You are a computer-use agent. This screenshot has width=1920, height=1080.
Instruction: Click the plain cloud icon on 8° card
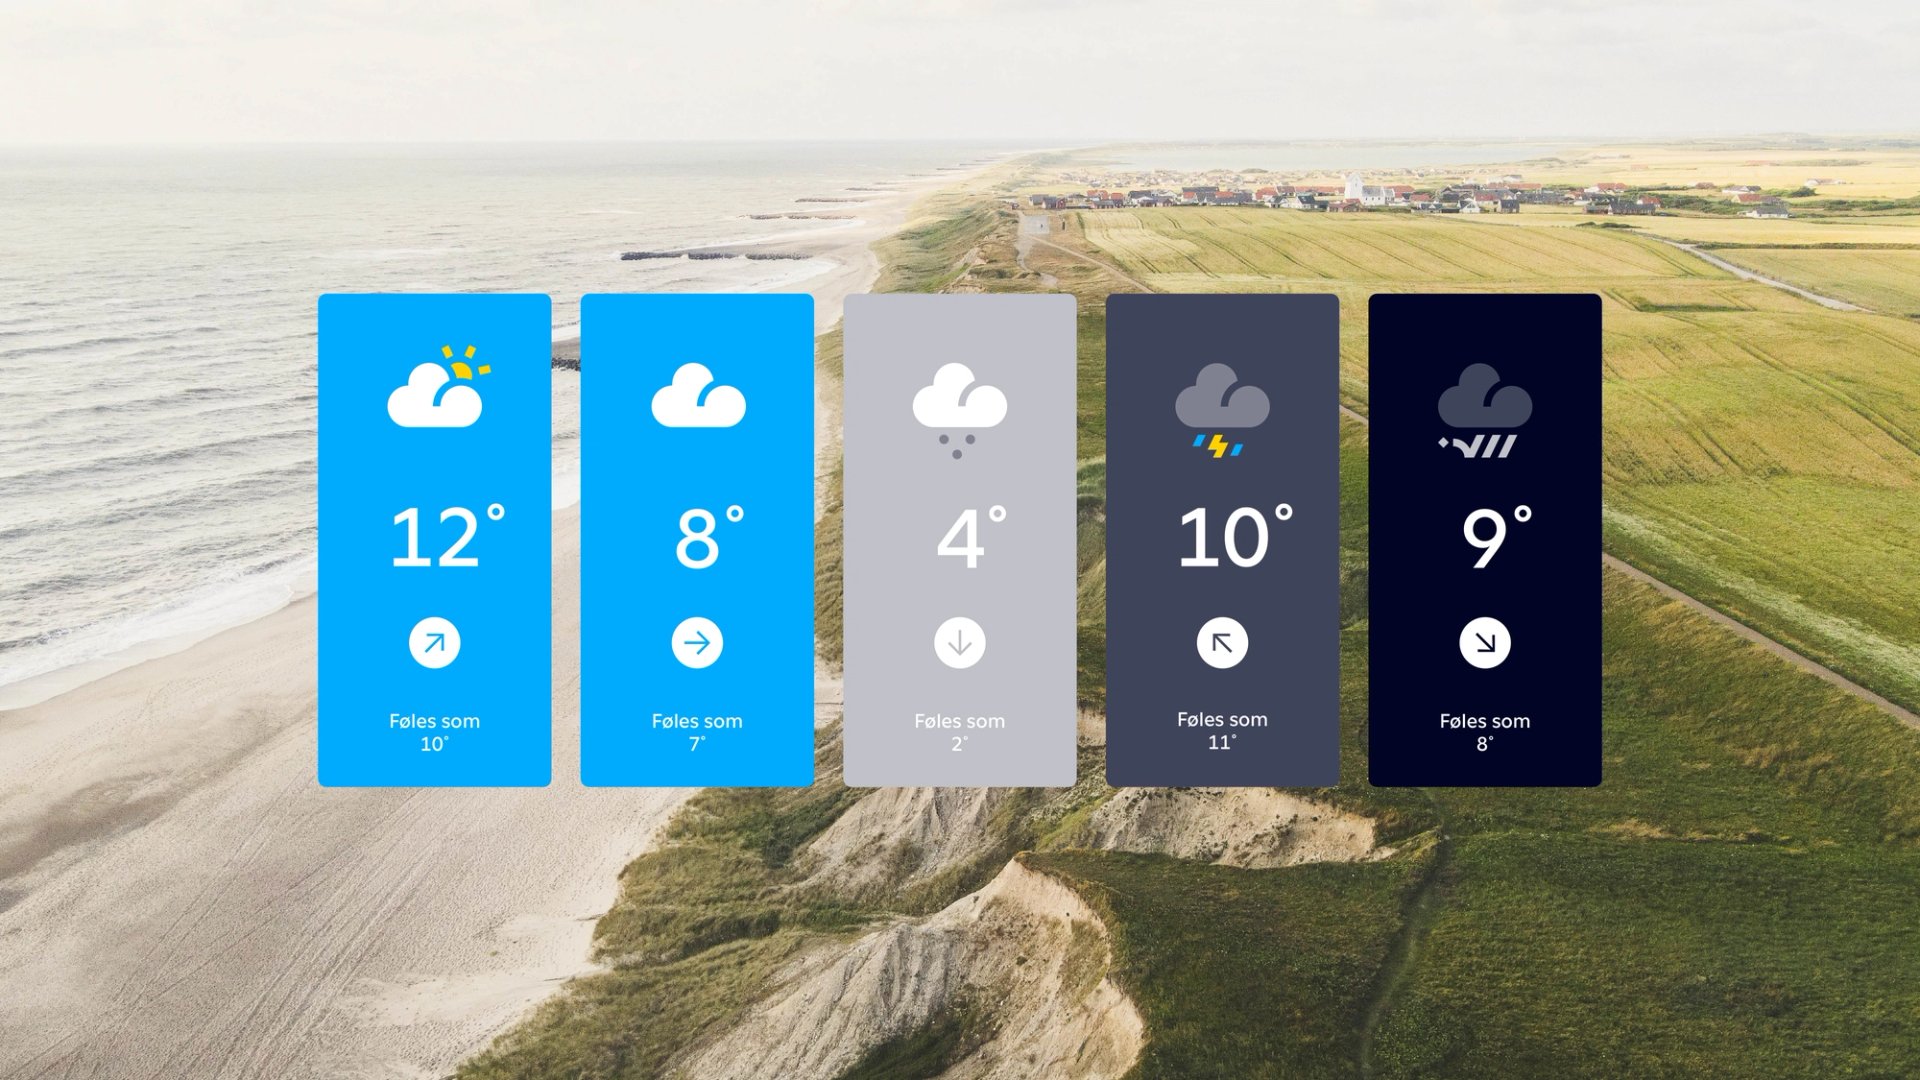coord(698,395)
